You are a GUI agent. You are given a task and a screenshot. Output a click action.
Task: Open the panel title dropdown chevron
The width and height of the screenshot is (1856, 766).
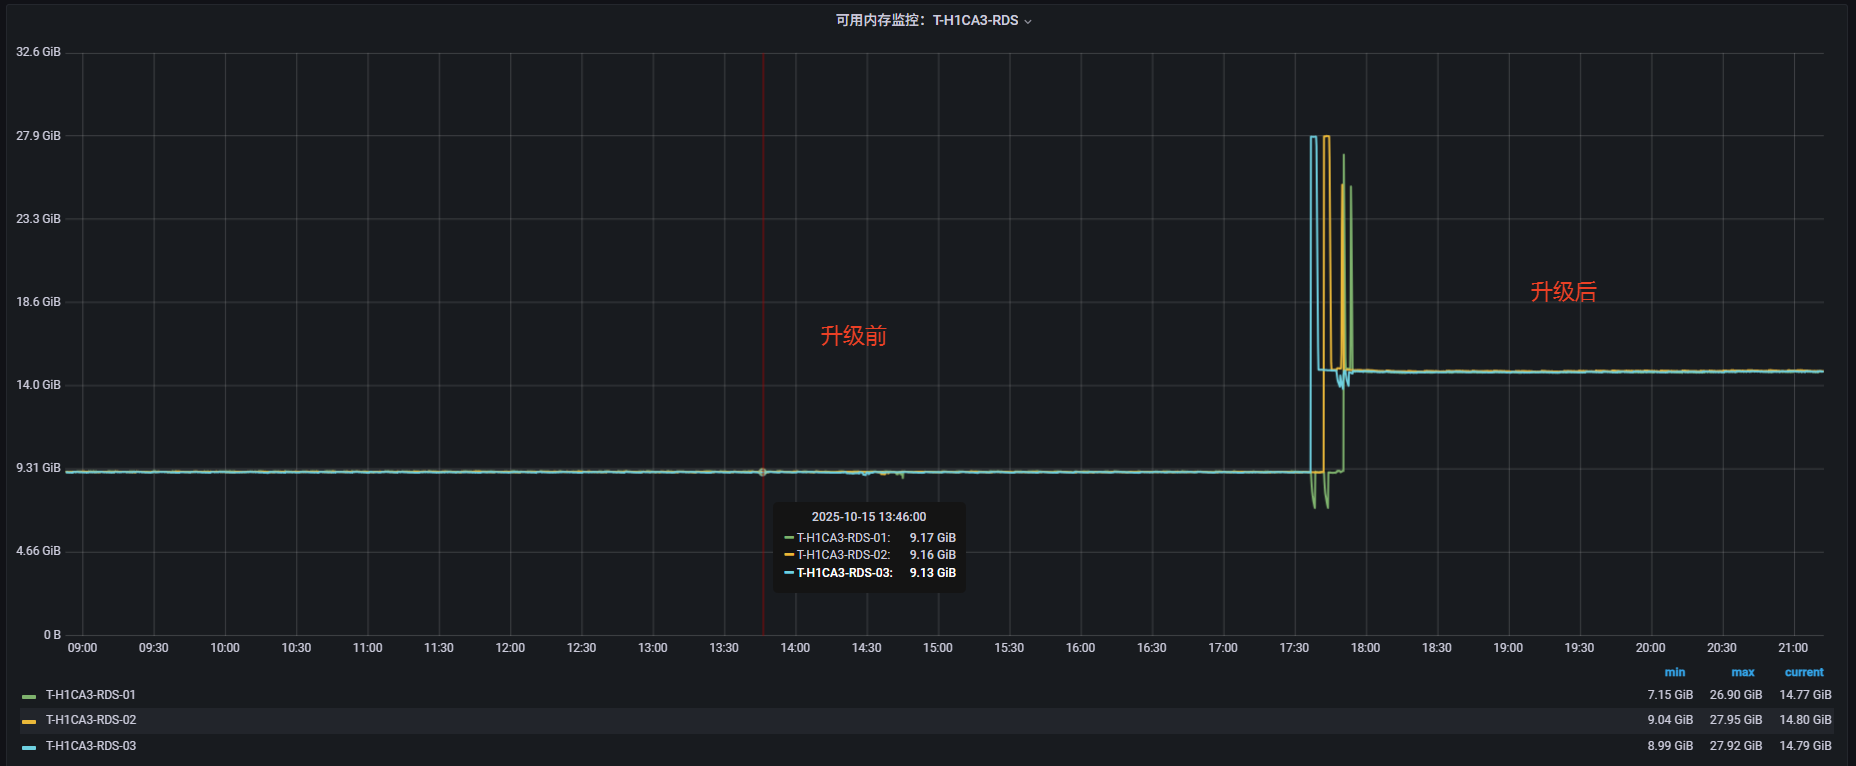[1028, 21]
